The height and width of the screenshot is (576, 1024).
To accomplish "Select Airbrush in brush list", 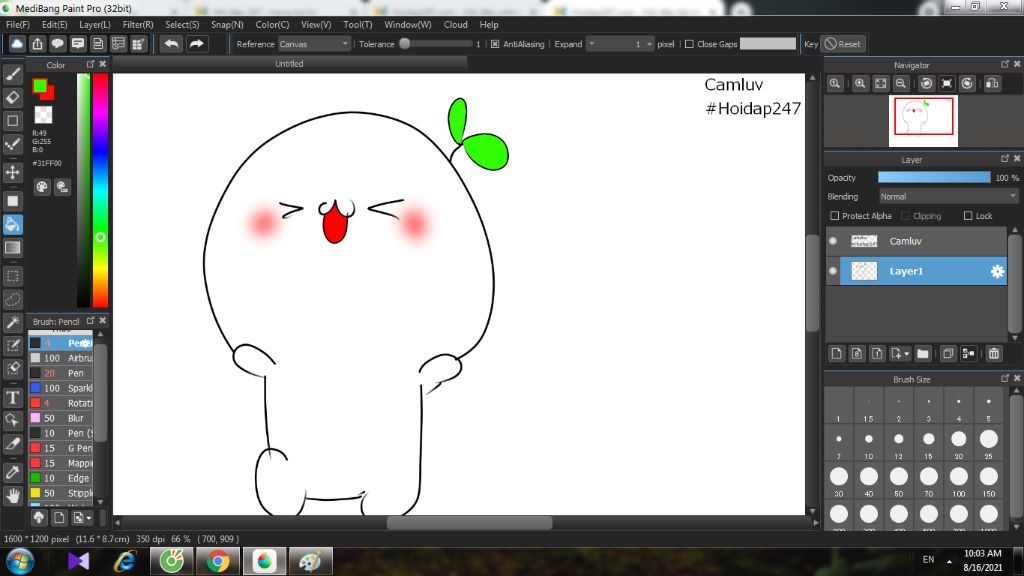I will pos(61,358).
